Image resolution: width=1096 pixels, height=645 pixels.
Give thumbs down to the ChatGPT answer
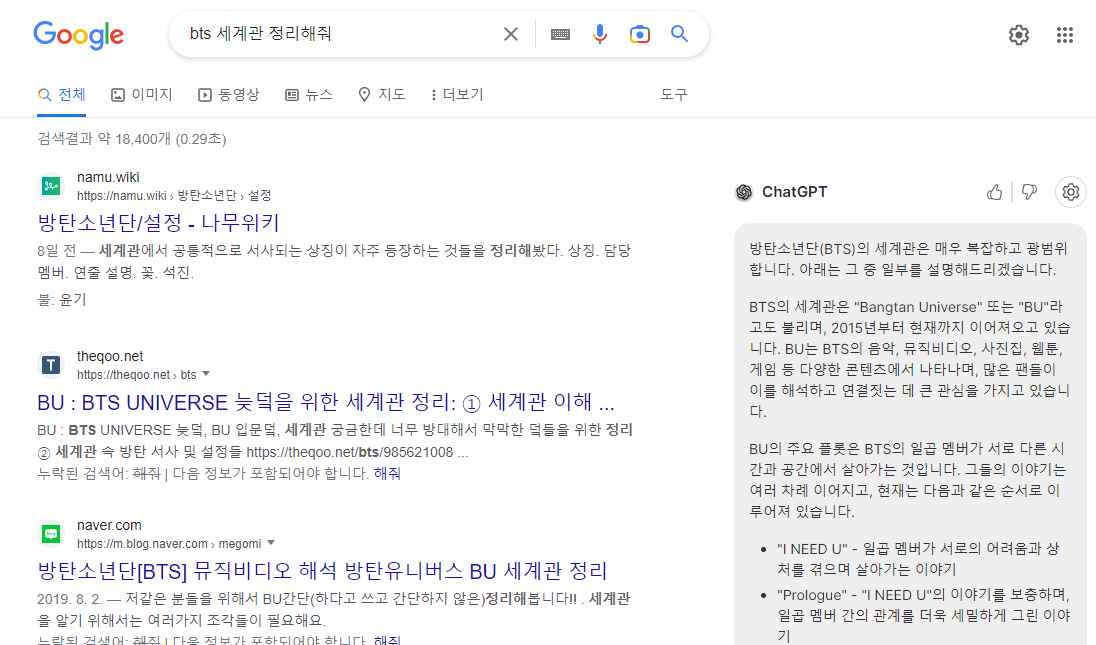pos(1029,192)
